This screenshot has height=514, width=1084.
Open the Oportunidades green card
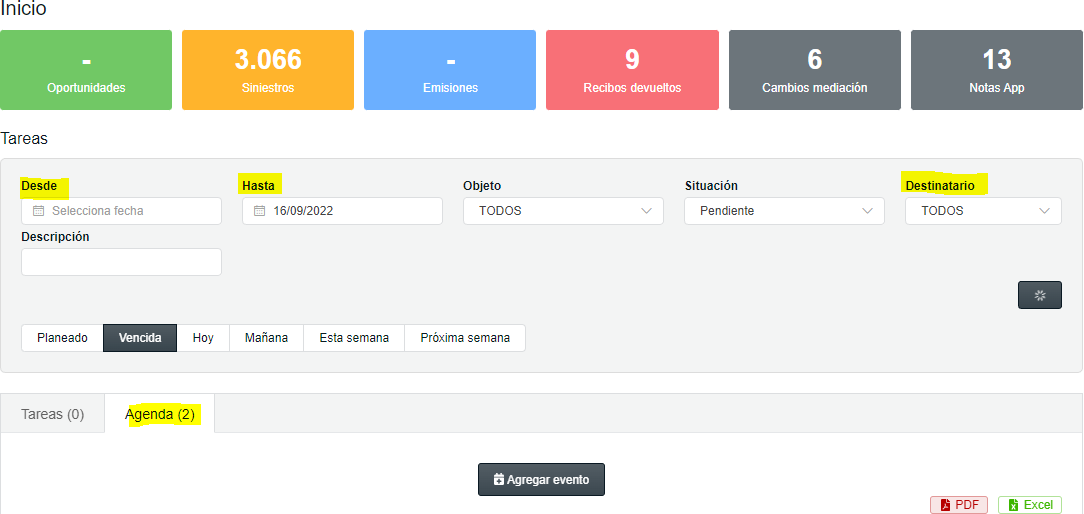pos(86,70)
